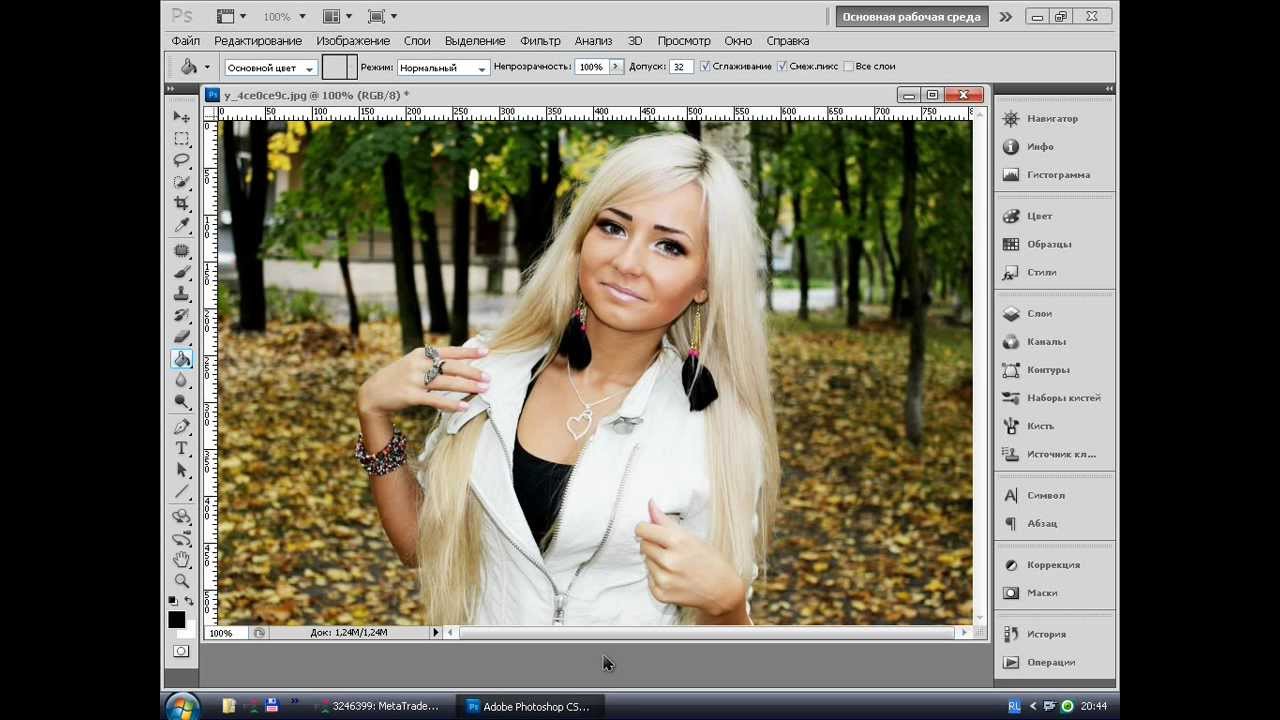Screen dimensions: 1280x720
Task: Click the background color swatch
Action: tap(189, 631)
